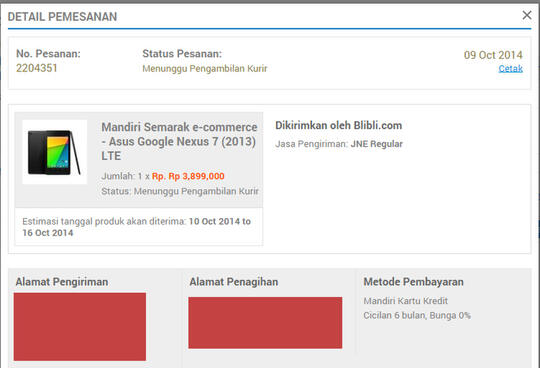The height and width of the screenshot is (368, 540).
Task: Click the Asus Google Nexus 7 product title
Action: tap(179, 141)
